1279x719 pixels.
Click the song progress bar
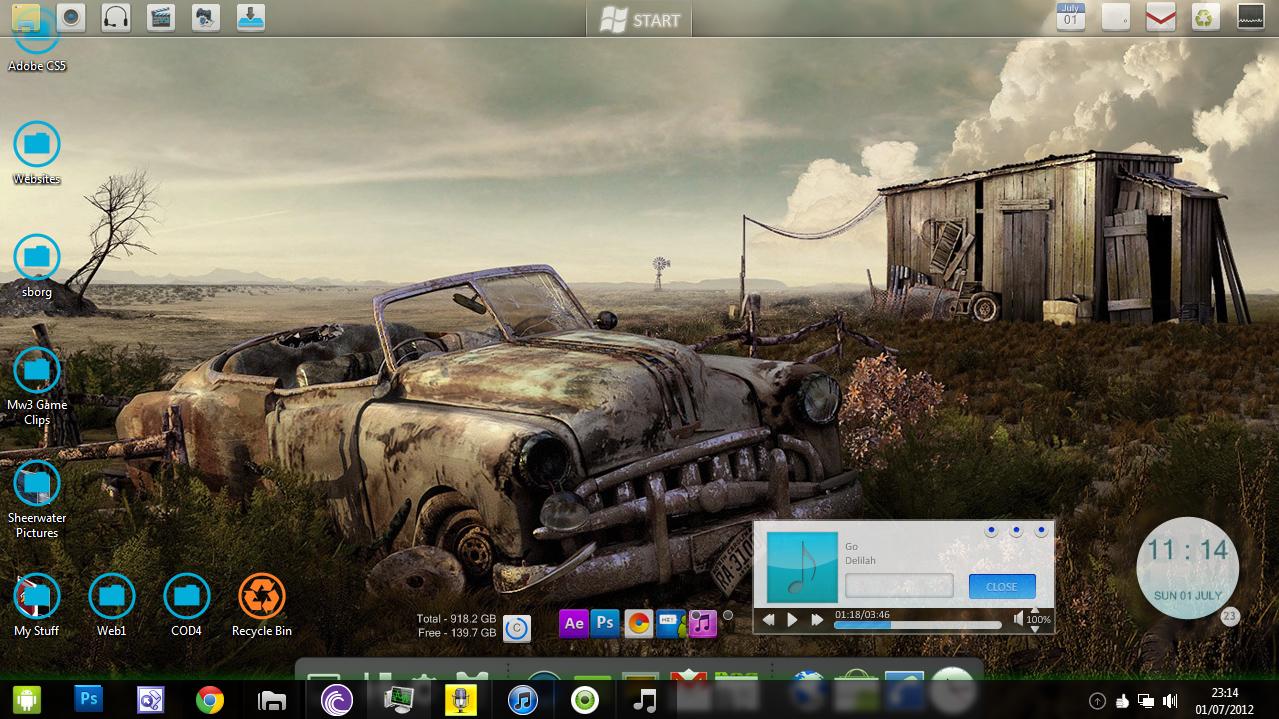[x=917, y=626]
